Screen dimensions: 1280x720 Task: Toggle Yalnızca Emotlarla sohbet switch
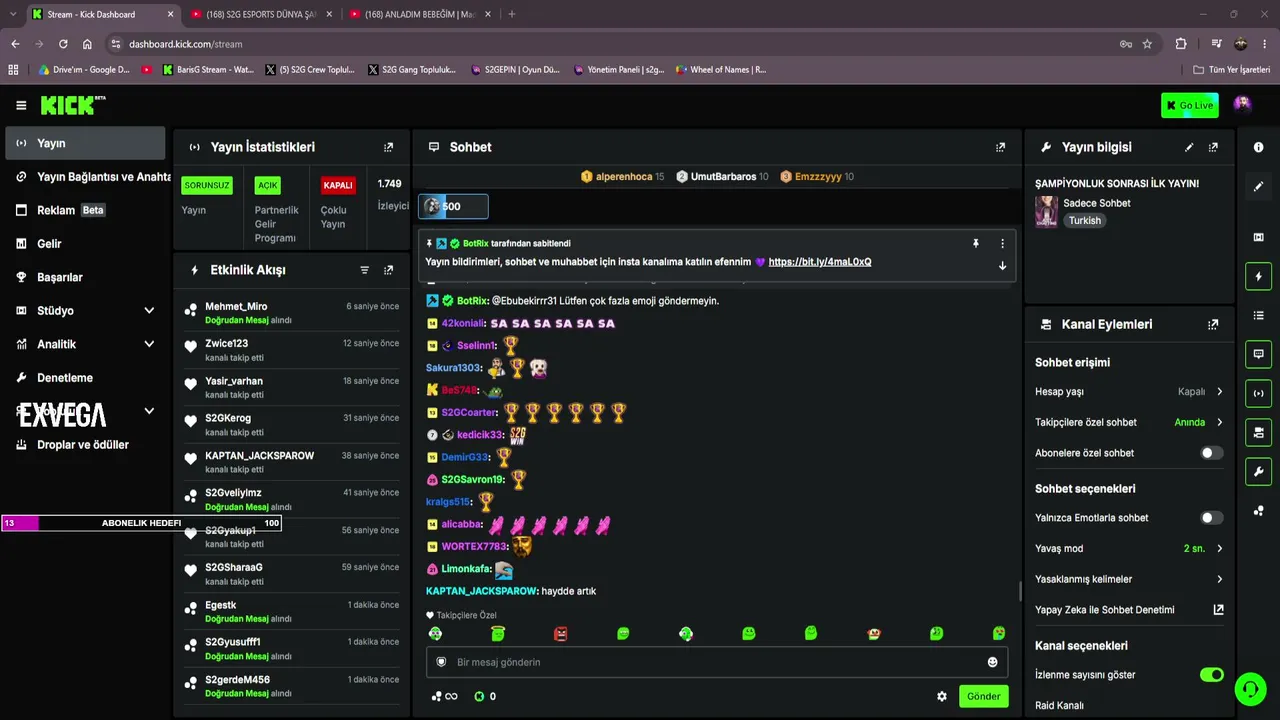tap(1211, 518)
